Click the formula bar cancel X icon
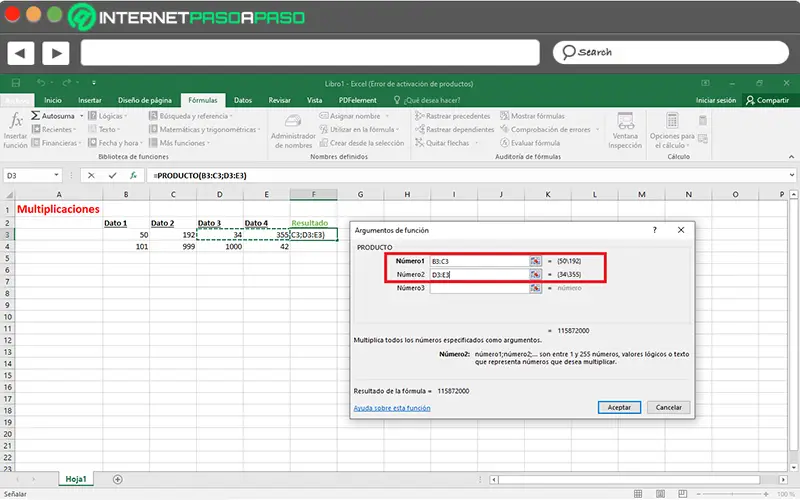The image size is (800, 500). coord(91,175)
